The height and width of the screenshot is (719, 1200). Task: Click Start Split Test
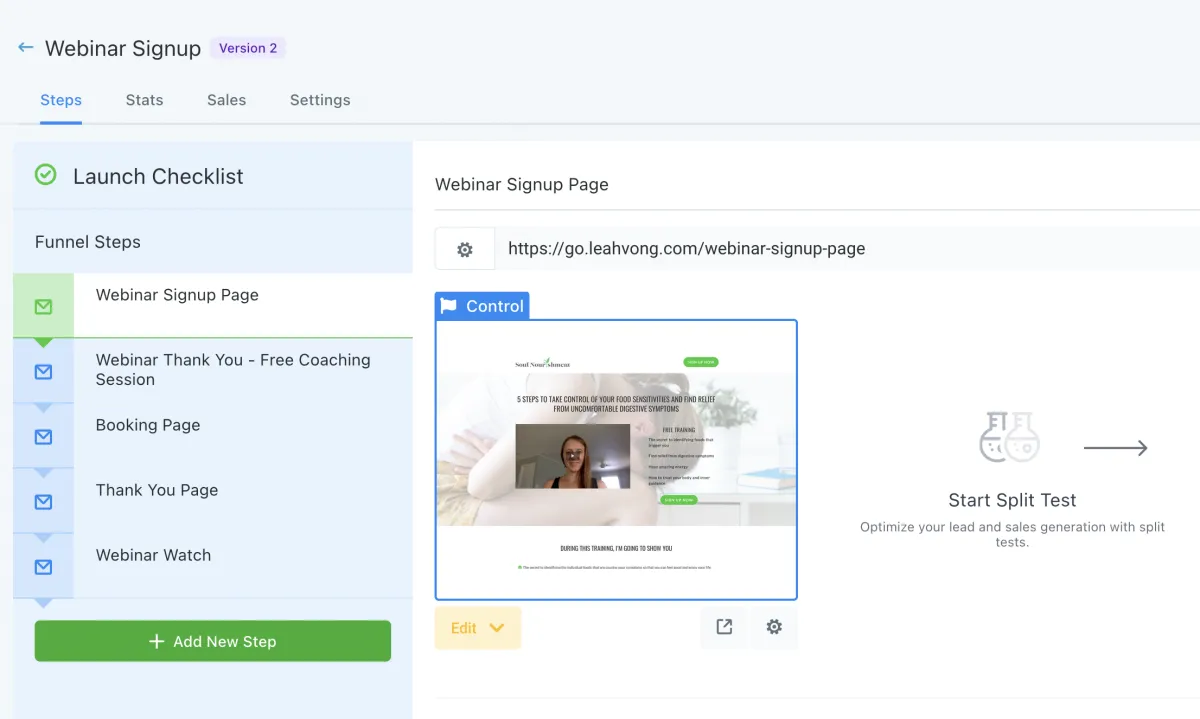click(x=1011, y=500)
